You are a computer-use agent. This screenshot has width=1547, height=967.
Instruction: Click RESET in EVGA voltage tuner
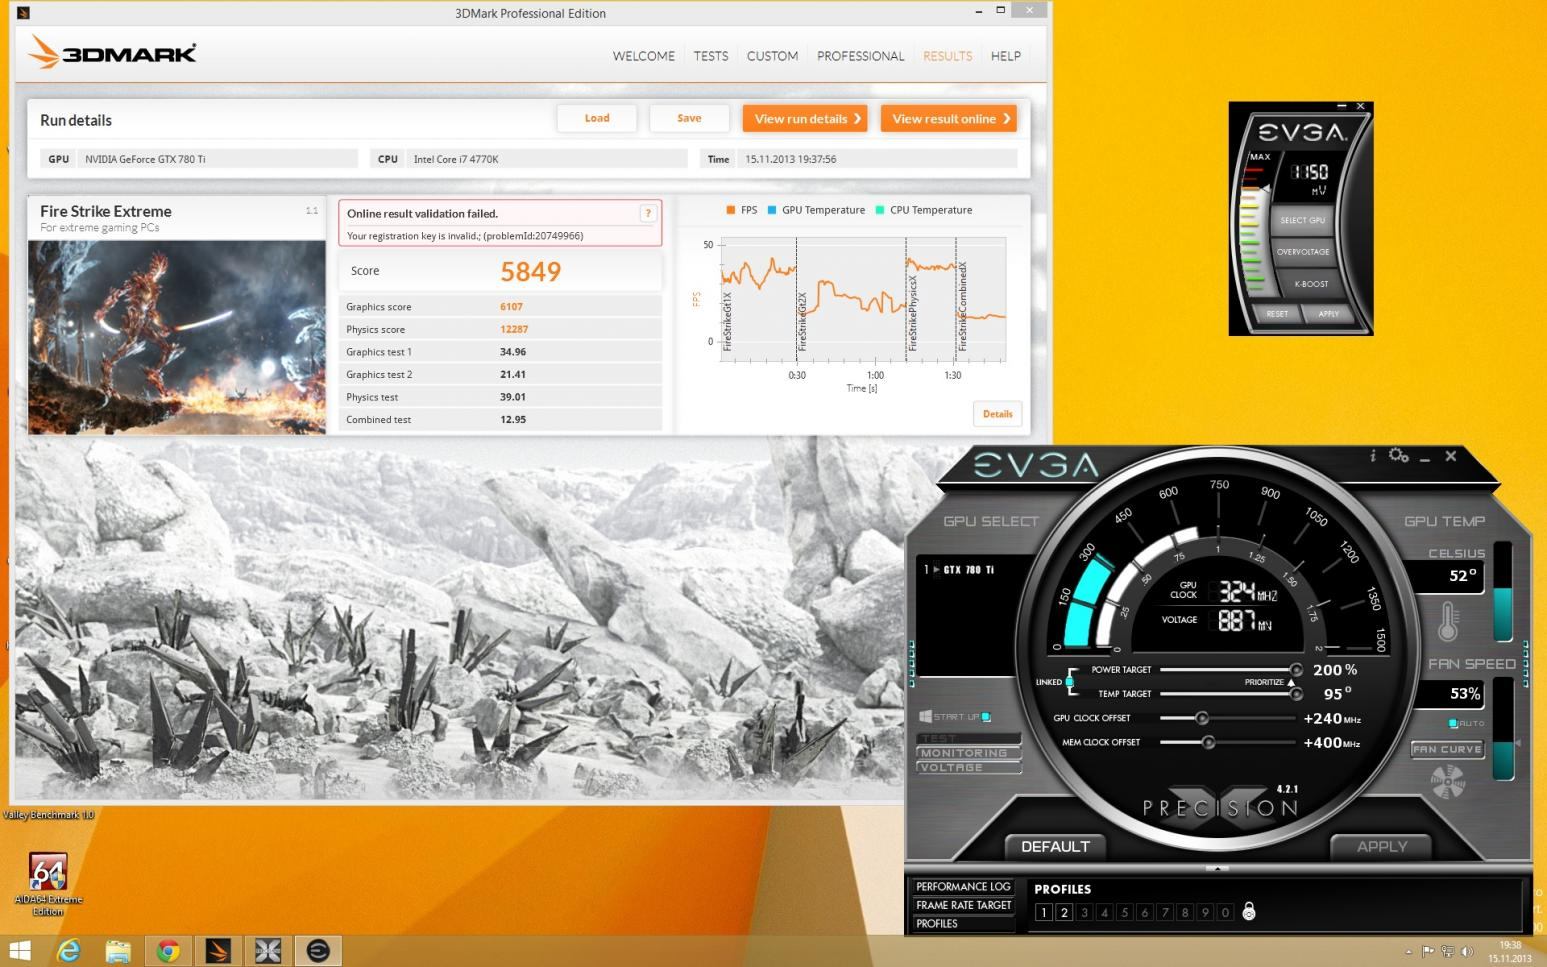point(1277,314)
